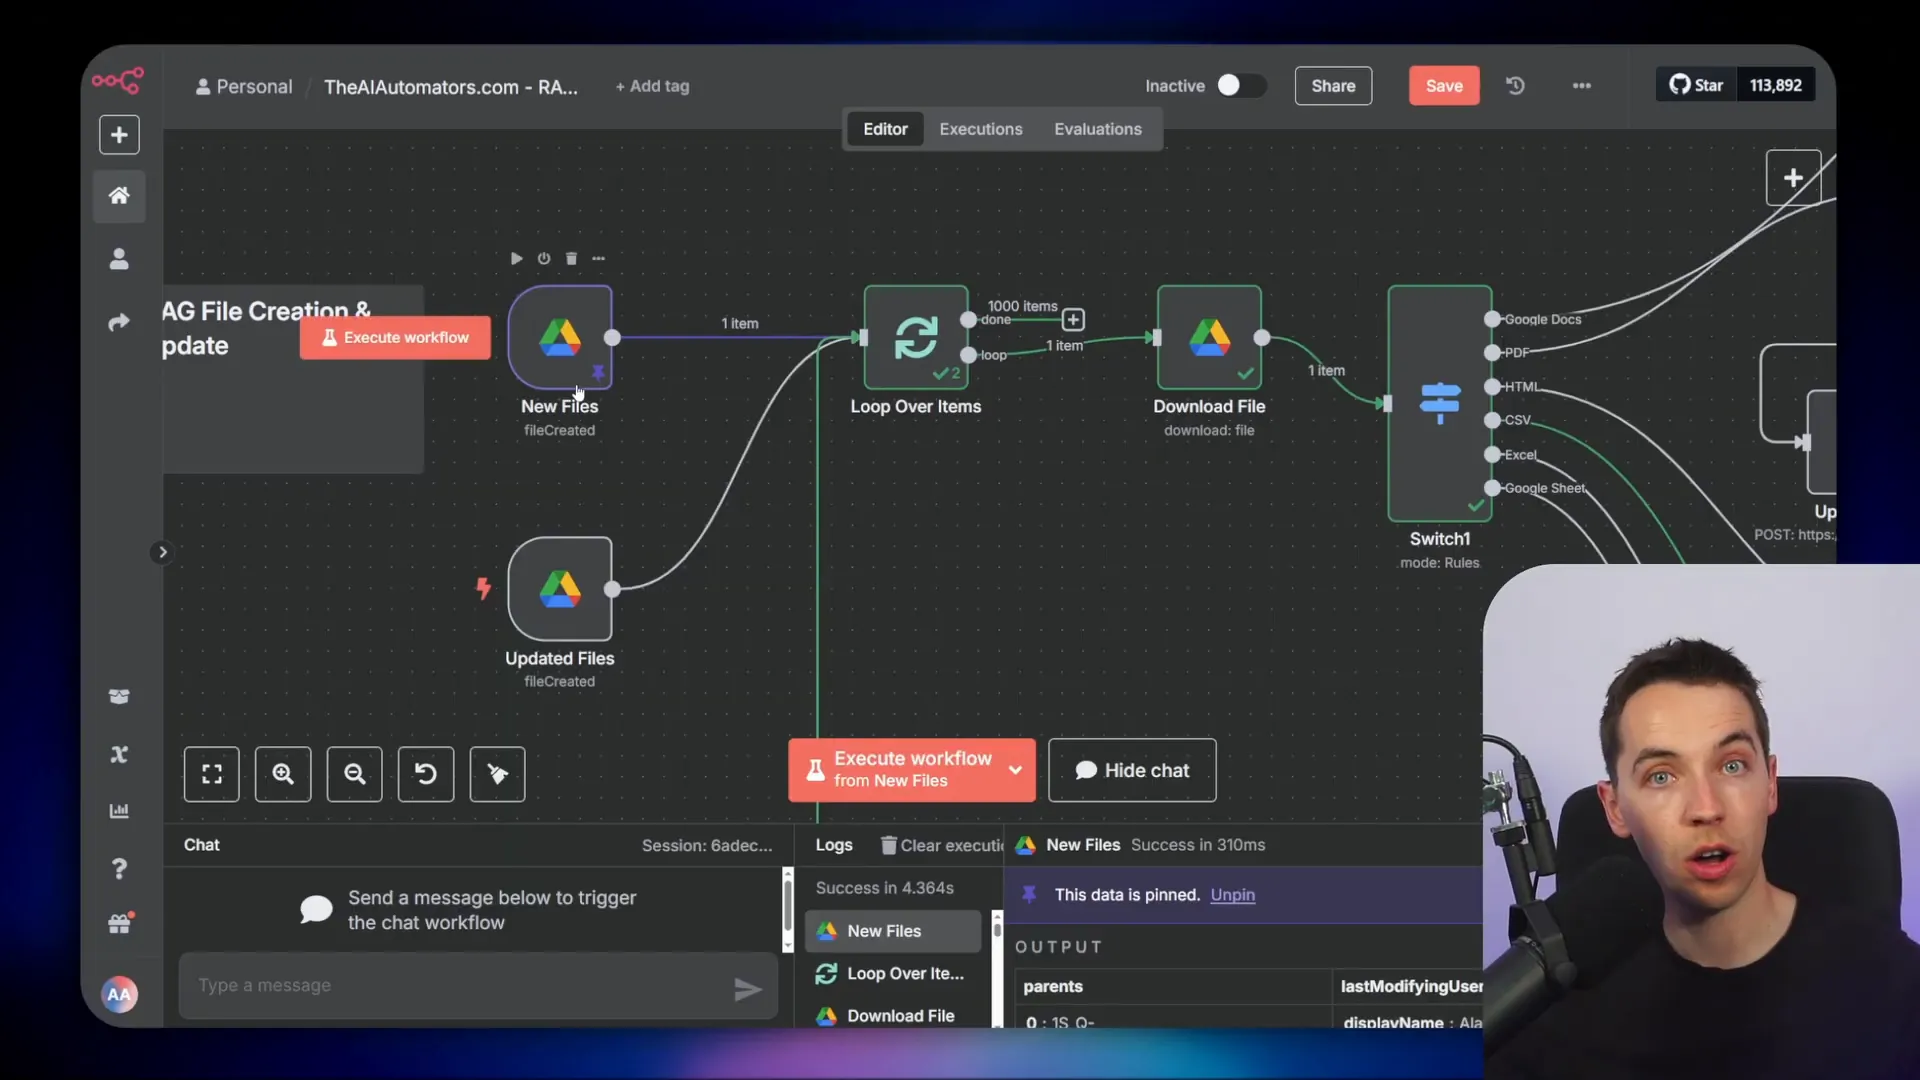
Task: Click the plus connector on Loop done output
Action: click(1073, 320)
